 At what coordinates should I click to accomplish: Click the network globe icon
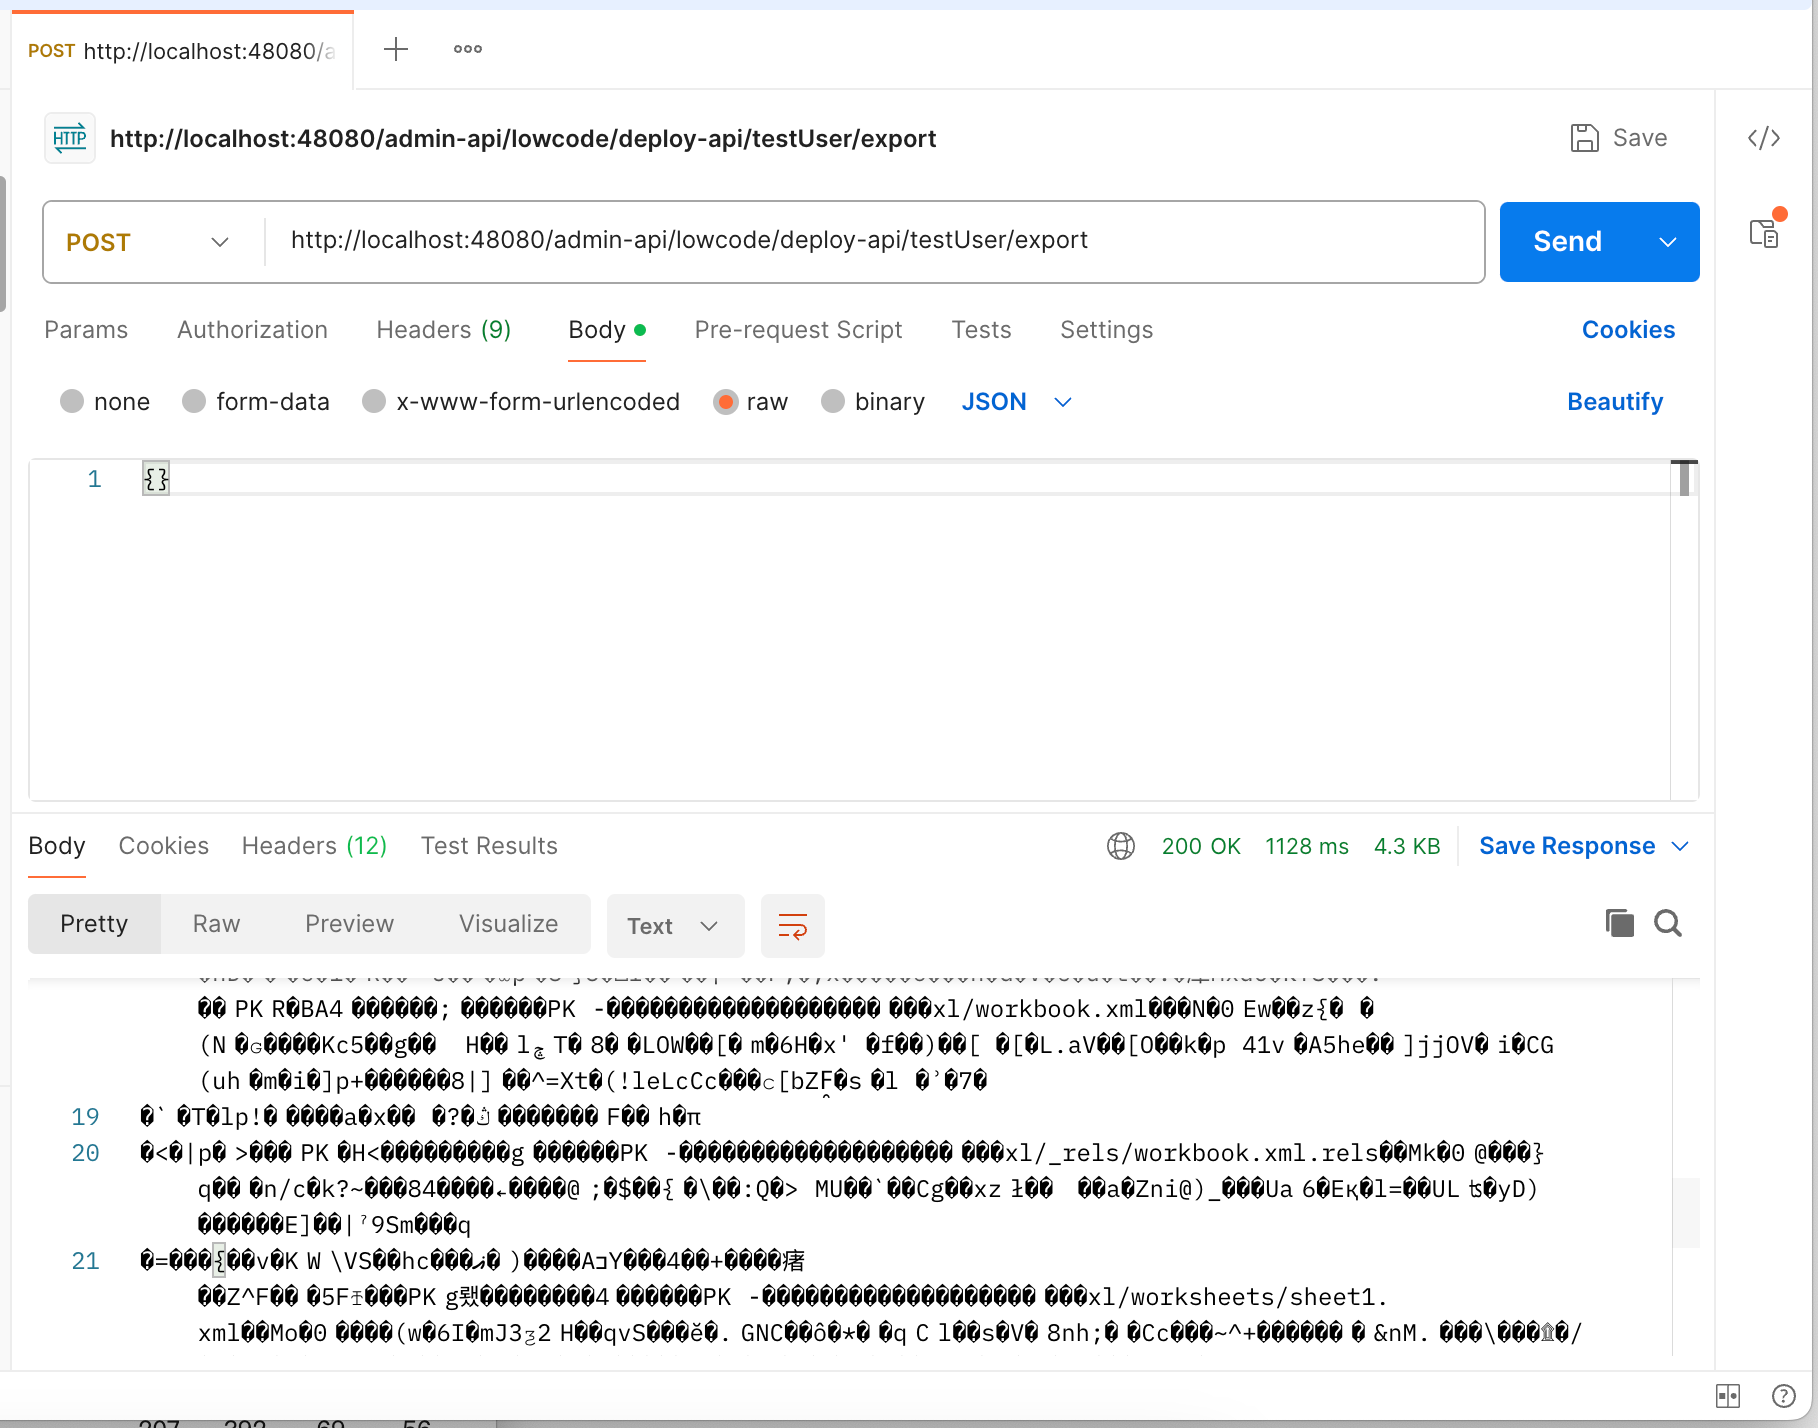pos(1120,846)
